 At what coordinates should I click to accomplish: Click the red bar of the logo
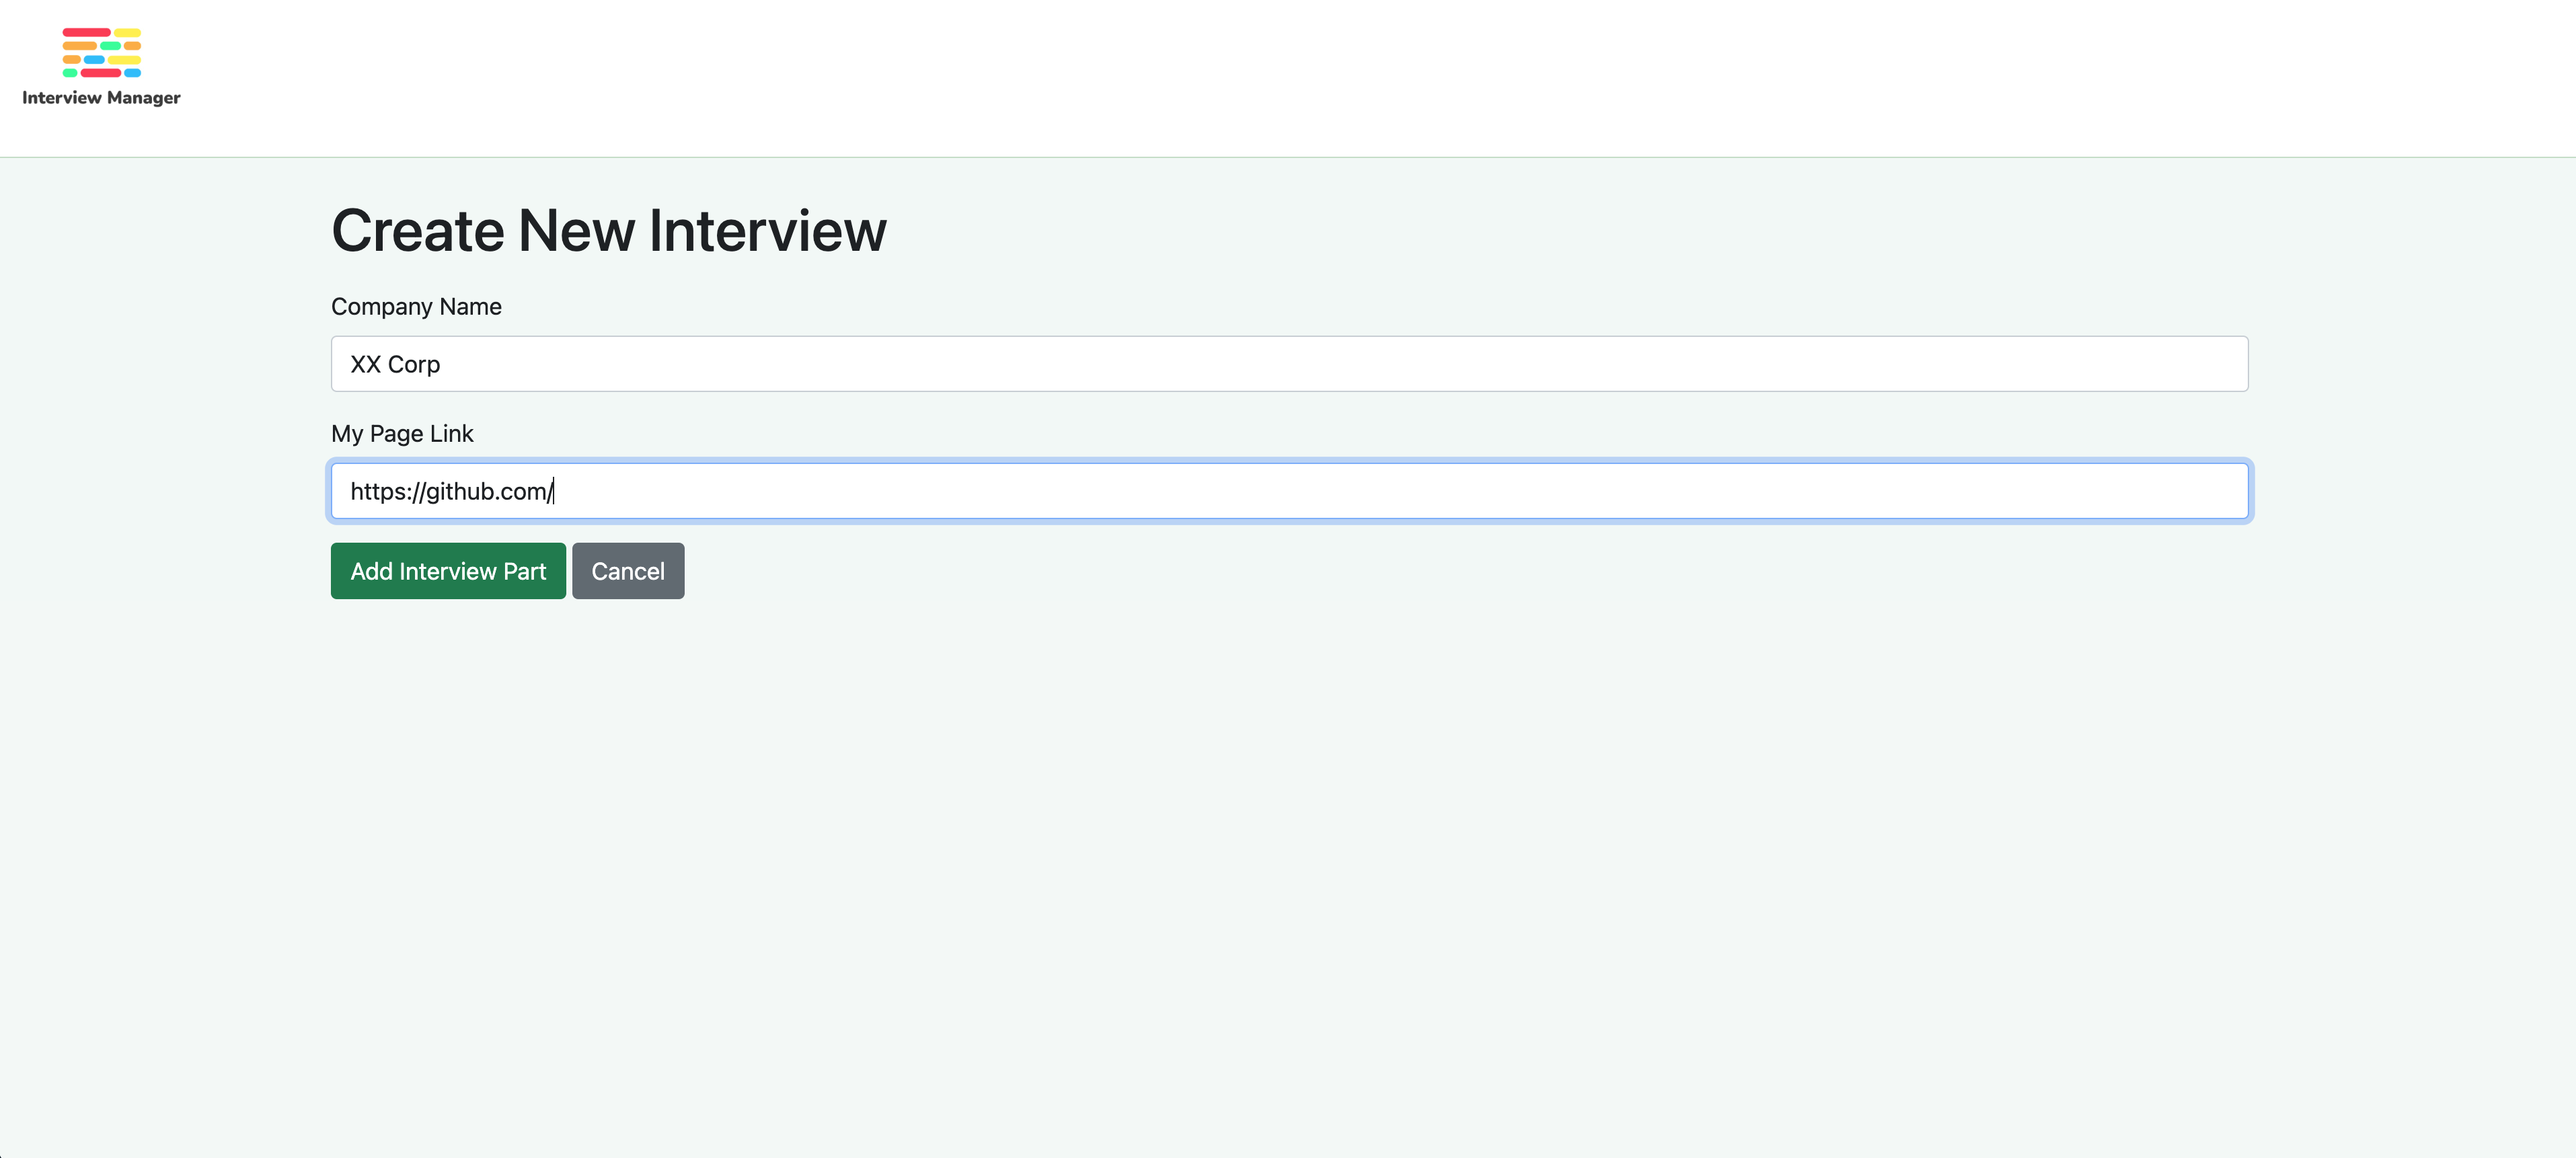coord(87,33)
